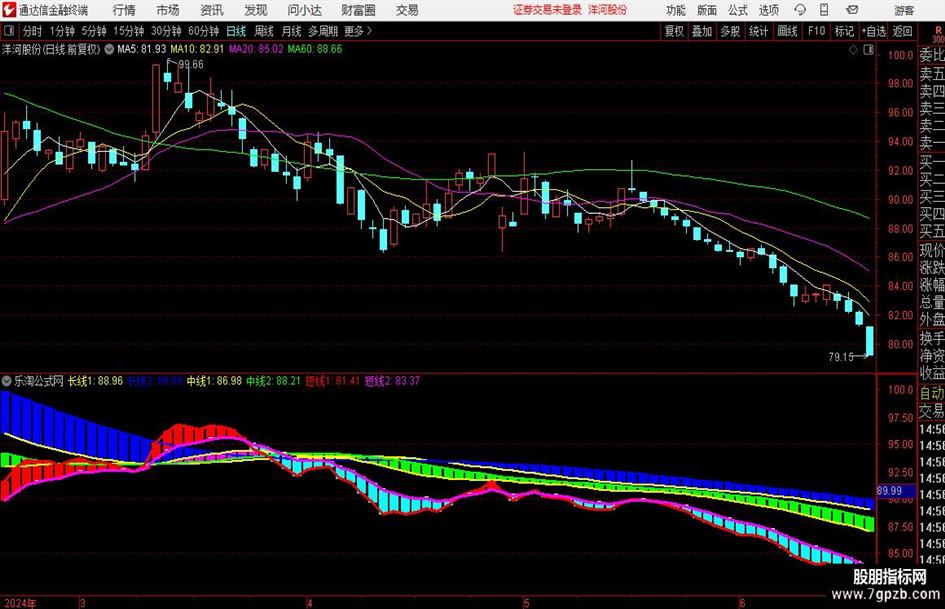Expand the 更多 period options
Screen dimensions: 945x609
[x=358, y=31]
